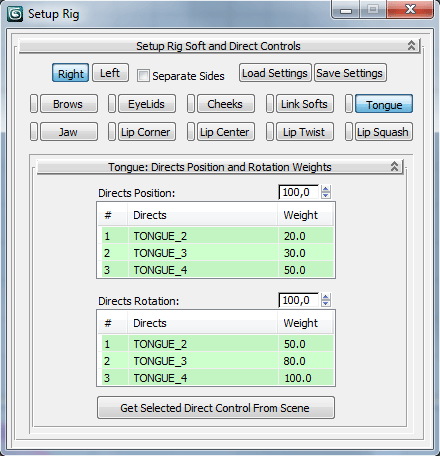440x456 pixels.
Task: Toggle the small check button beside Lip Twist
Action: tap(270, 132)
